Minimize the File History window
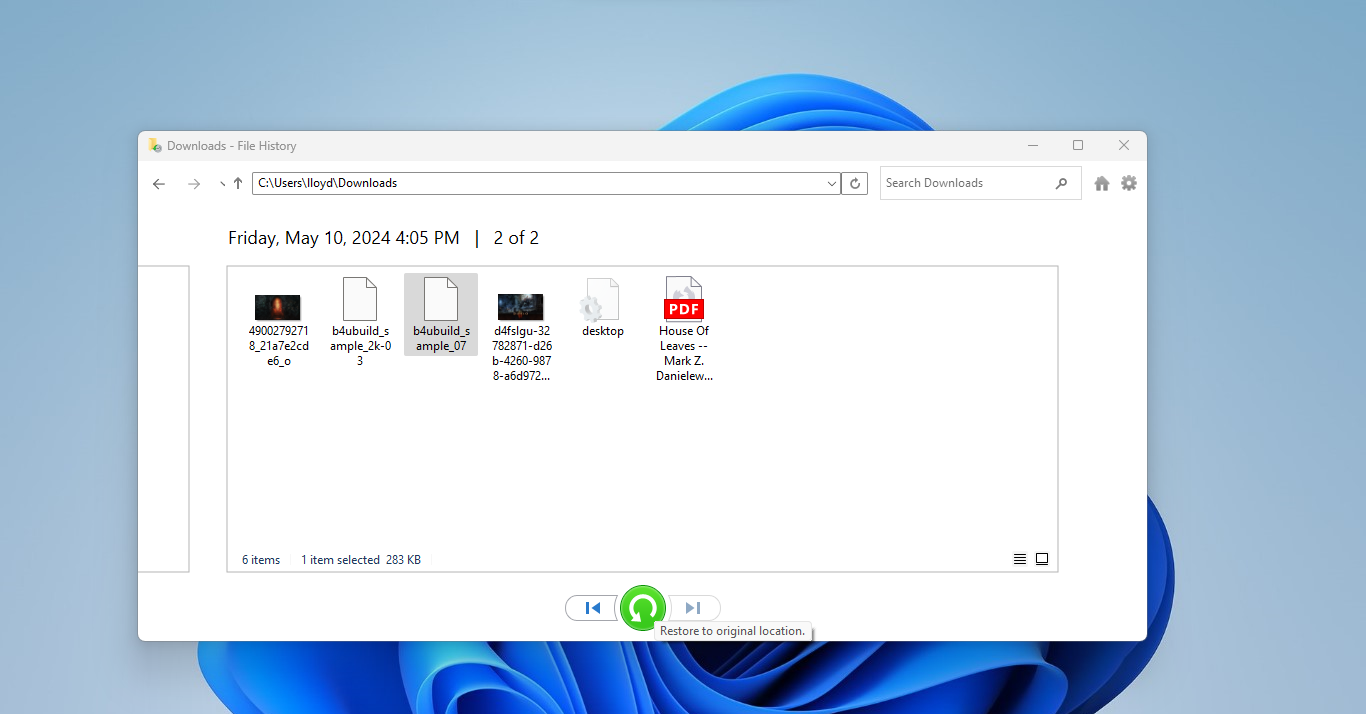Viewport: 1366px width, 714px height. pyautogui.click(x=1033, y=145)
